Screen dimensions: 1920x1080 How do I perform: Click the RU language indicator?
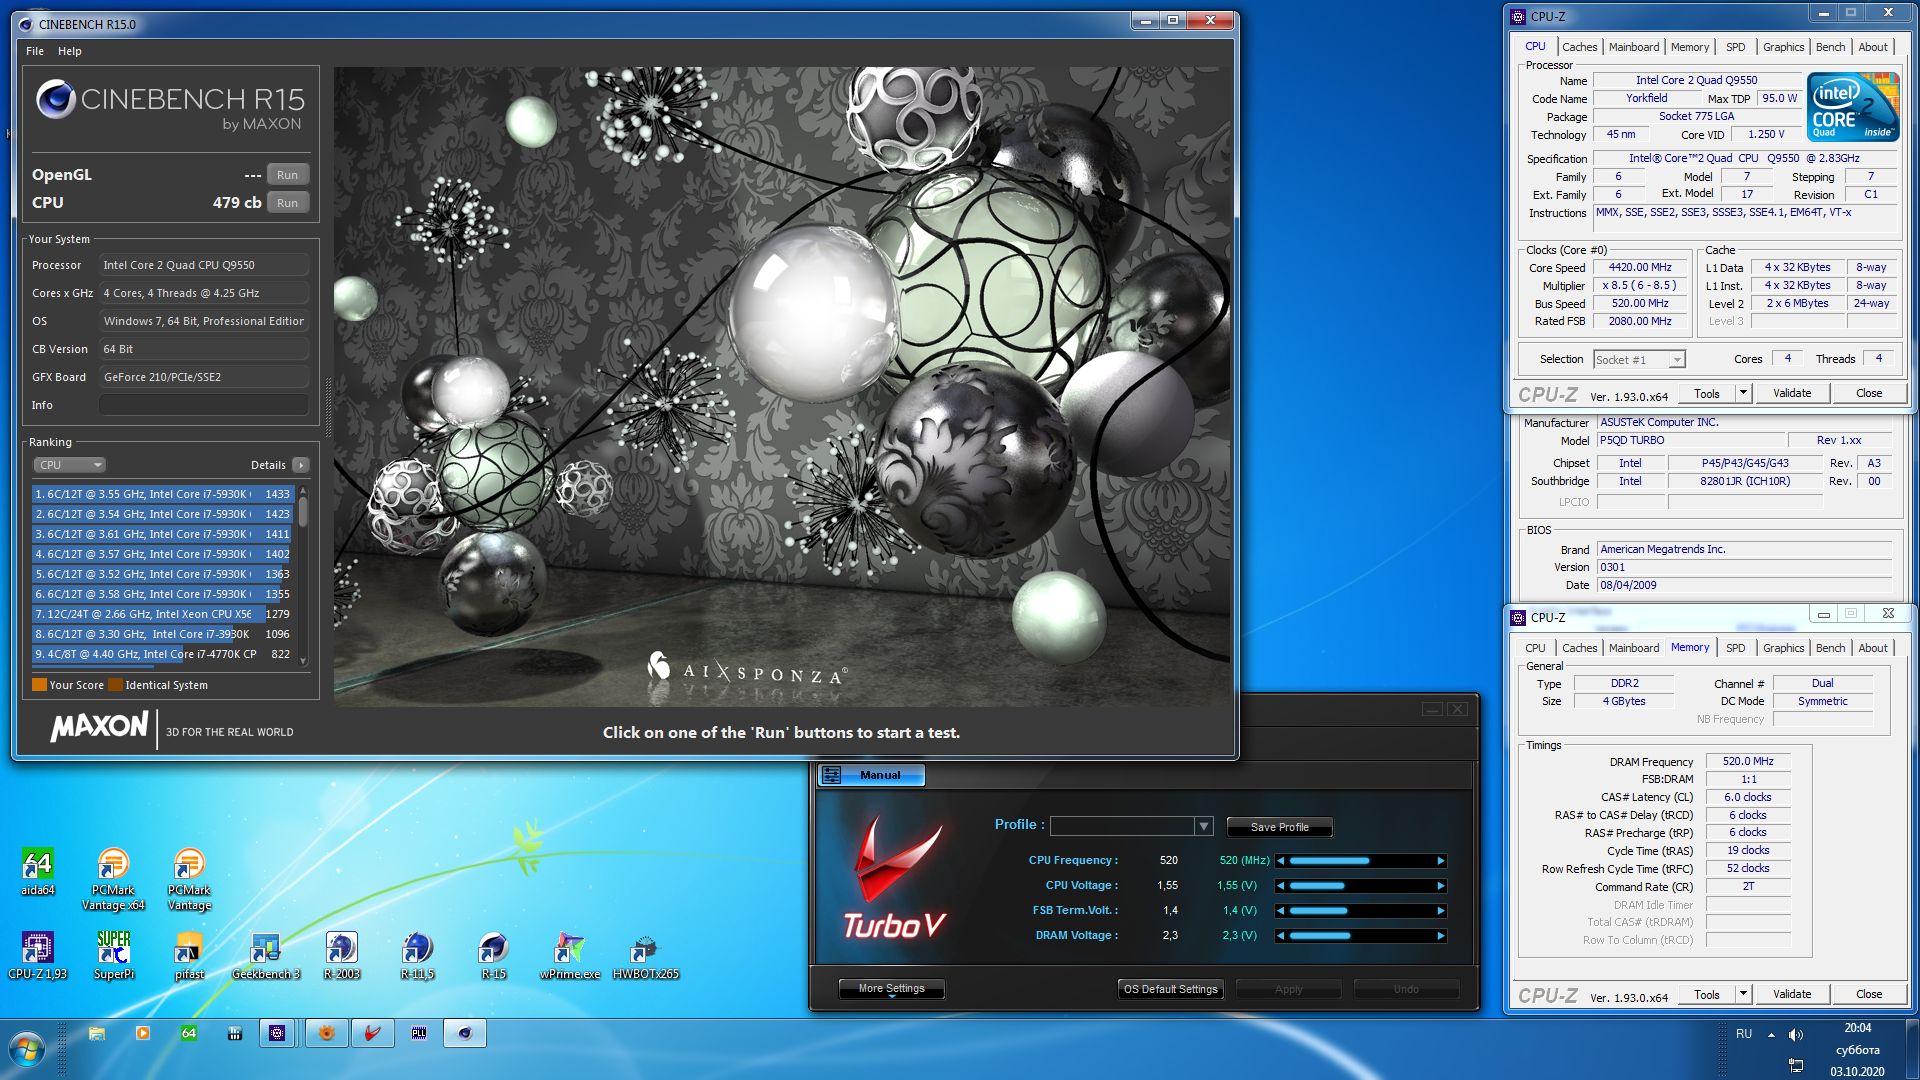[x=1744, y=1034]
